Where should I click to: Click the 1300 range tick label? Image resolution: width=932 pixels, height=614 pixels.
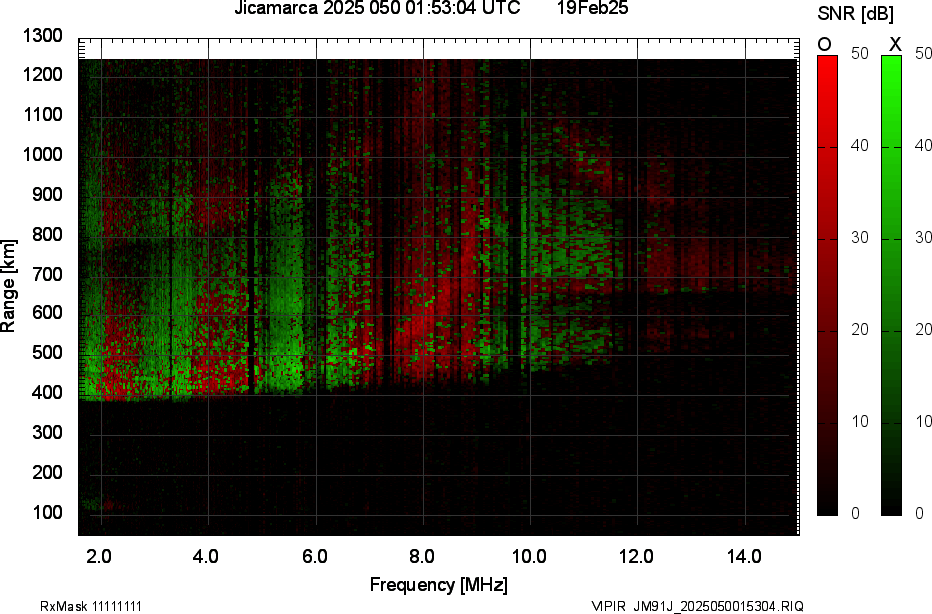43,36
